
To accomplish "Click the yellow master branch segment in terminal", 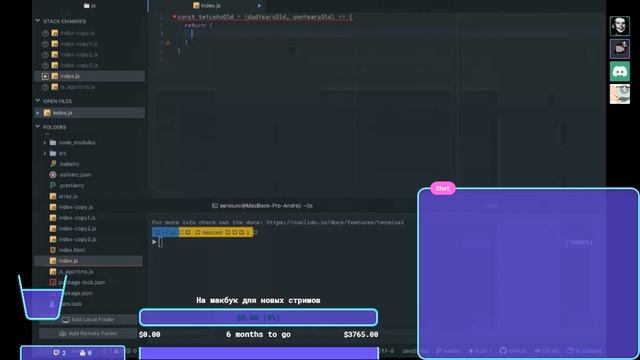I will (x=216, y=232).
